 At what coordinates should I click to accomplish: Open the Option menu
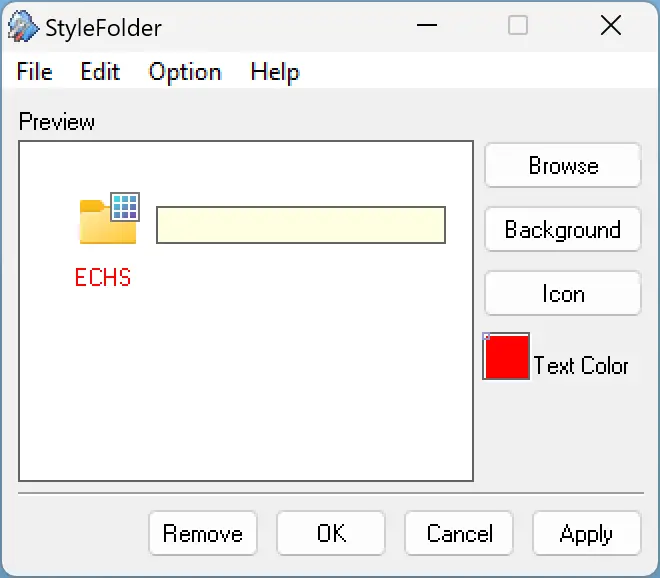coord(185,71)
